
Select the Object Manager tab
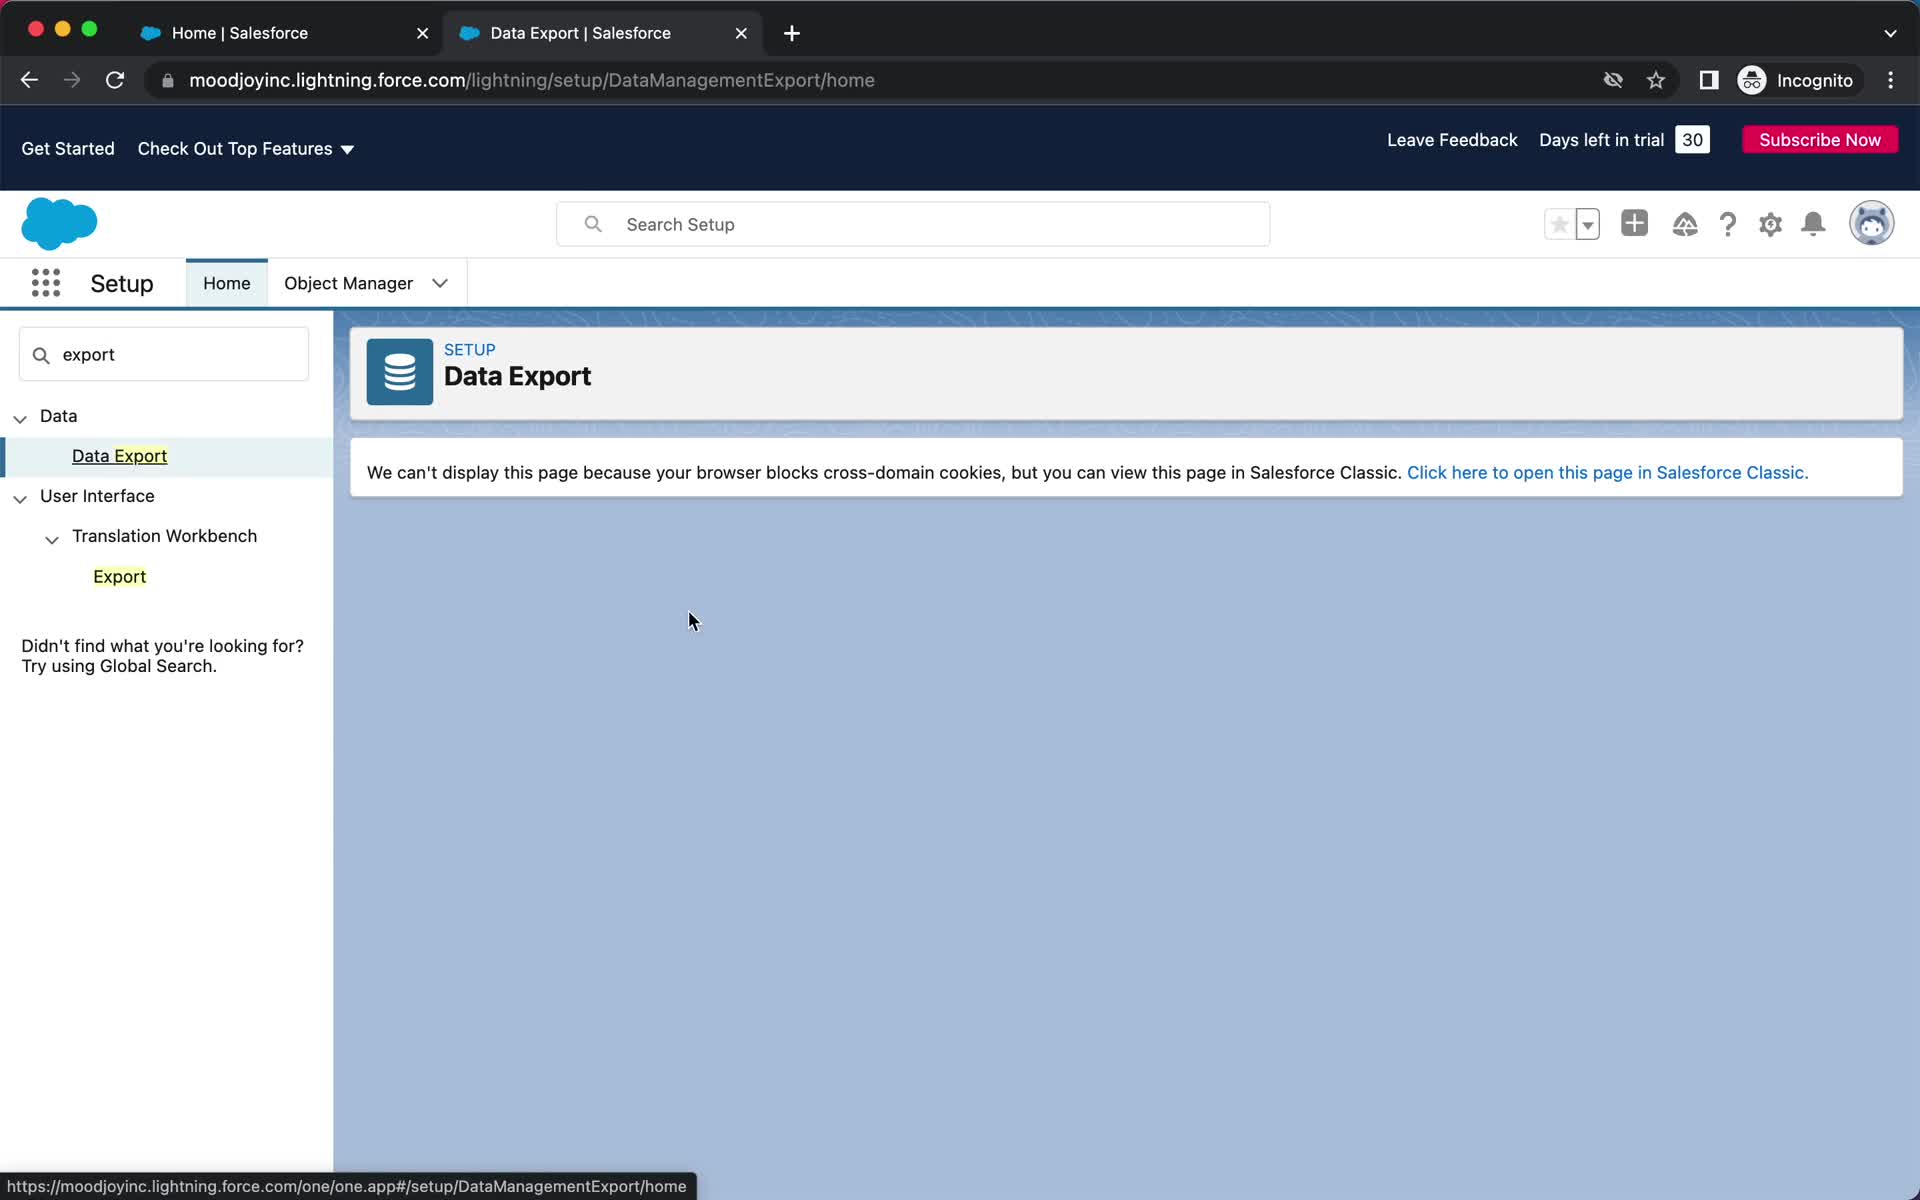point(348,283)
